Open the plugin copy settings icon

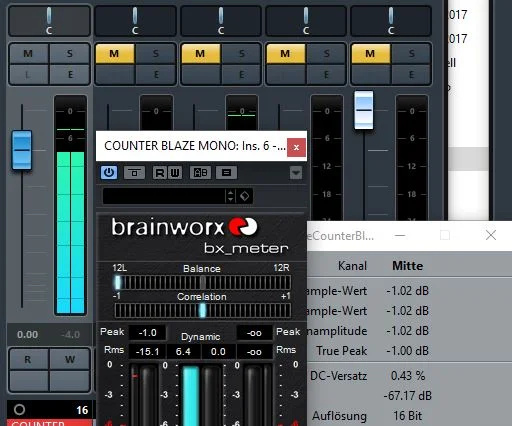click(226, 173)
